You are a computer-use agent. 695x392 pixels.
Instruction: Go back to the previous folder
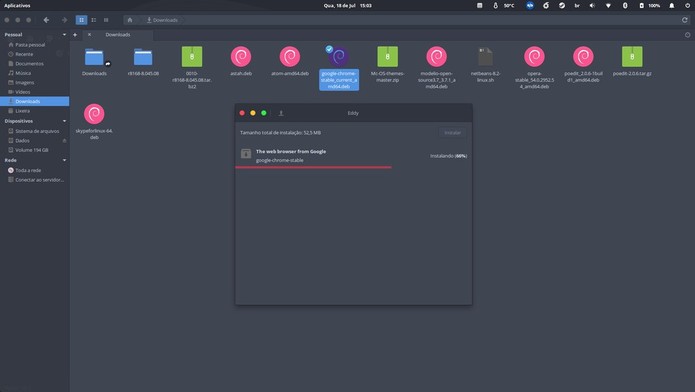[46, 20]
